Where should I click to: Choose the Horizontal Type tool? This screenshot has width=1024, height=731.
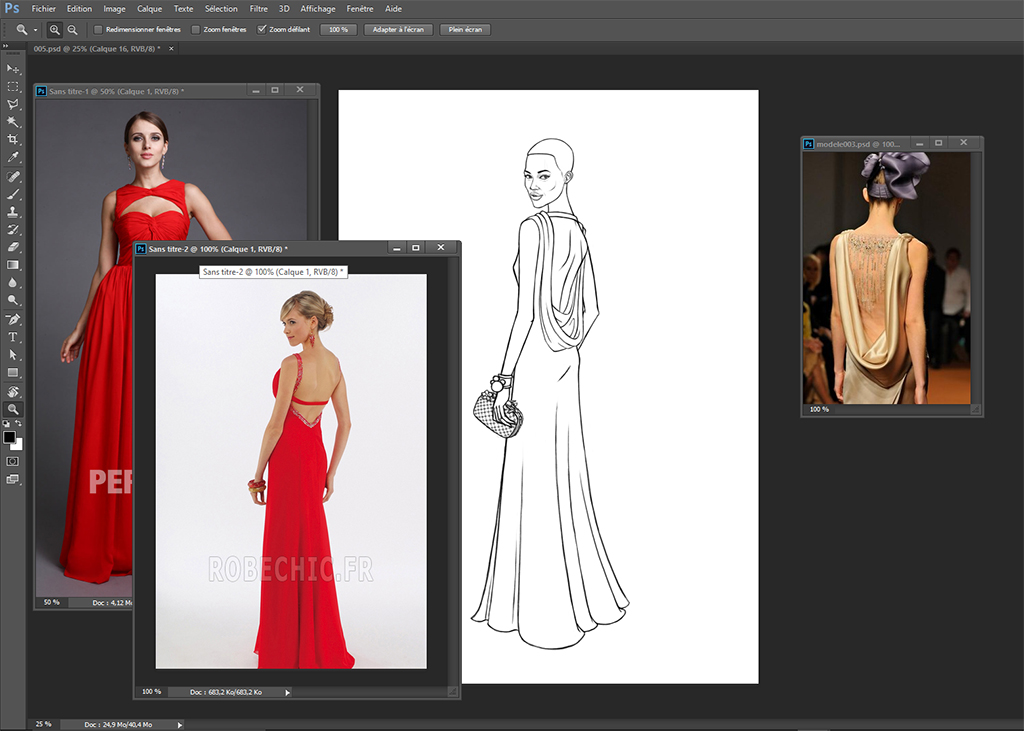[13, 337]
